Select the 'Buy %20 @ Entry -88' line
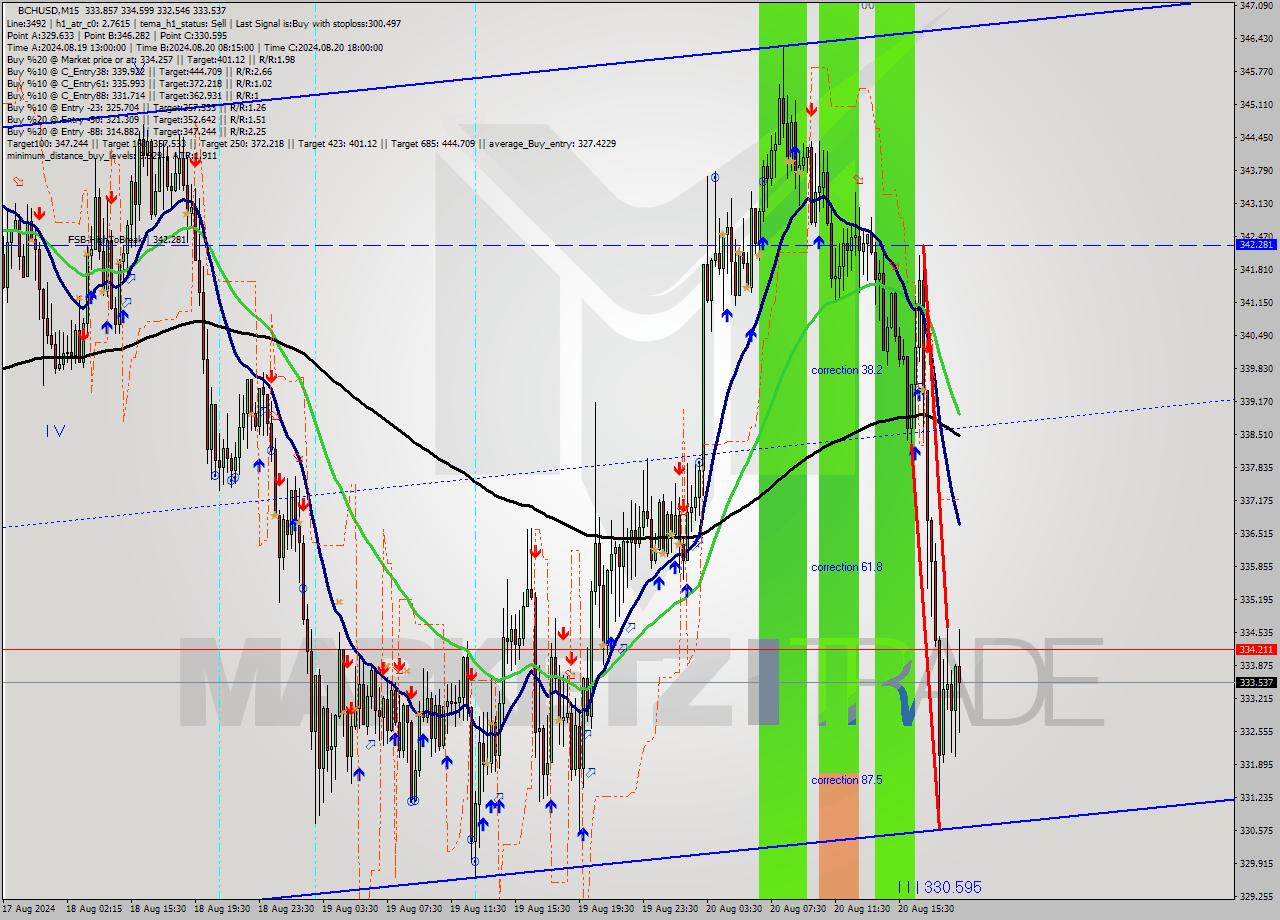This screenshot has height=920, width=1280. point(136,131)
